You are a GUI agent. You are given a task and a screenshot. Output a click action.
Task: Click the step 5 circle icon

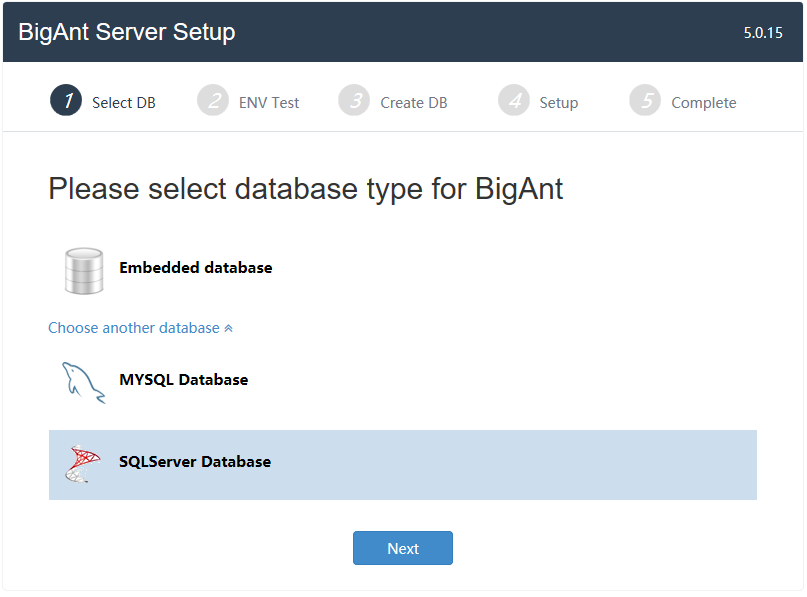click(645, 100)
